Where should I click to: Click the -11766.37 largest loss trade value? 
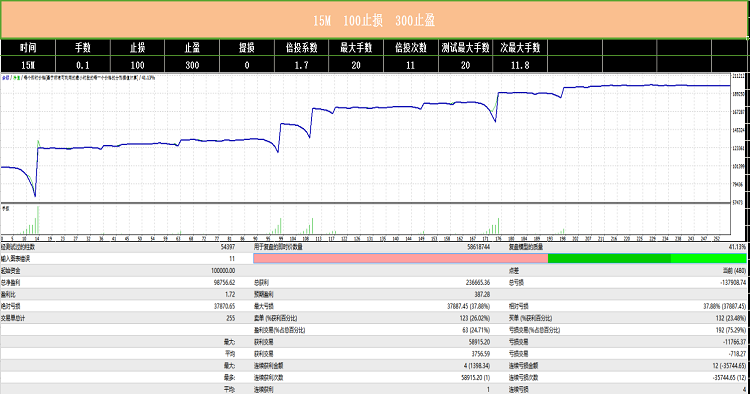734,342
